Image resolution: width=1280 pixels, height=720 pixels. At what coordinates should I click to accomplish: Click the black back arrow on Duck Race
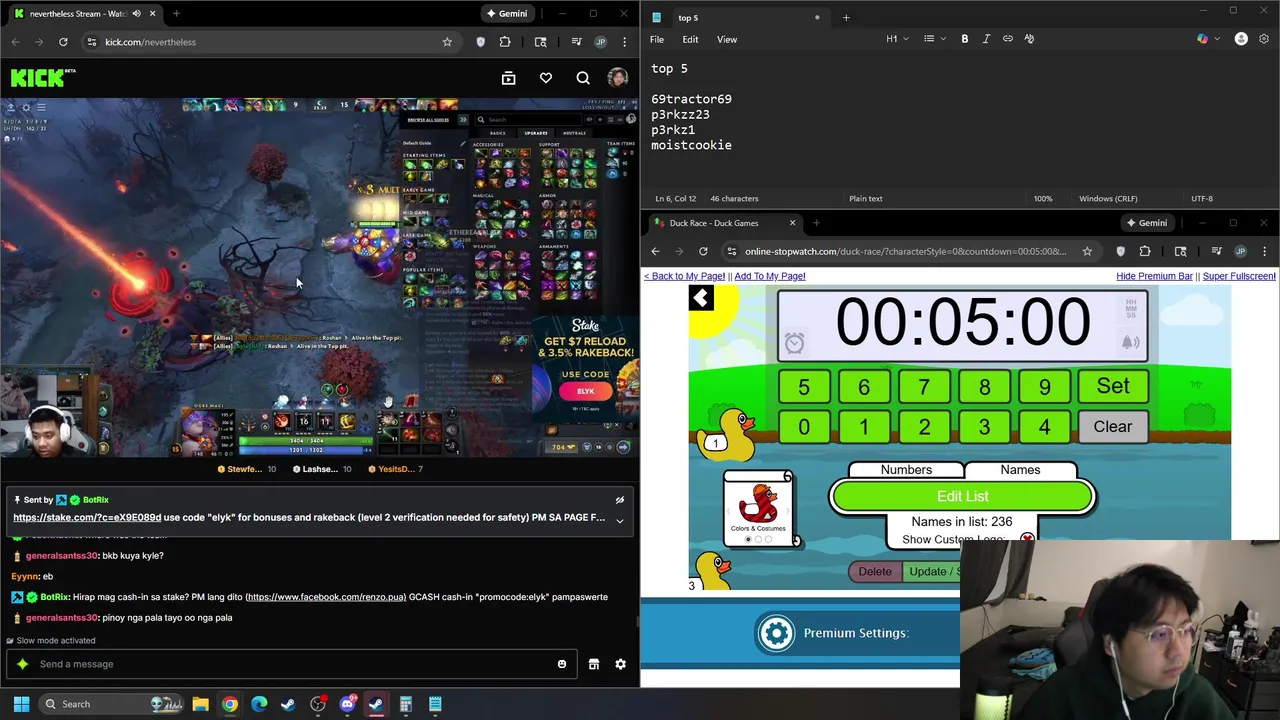(701, 298)
